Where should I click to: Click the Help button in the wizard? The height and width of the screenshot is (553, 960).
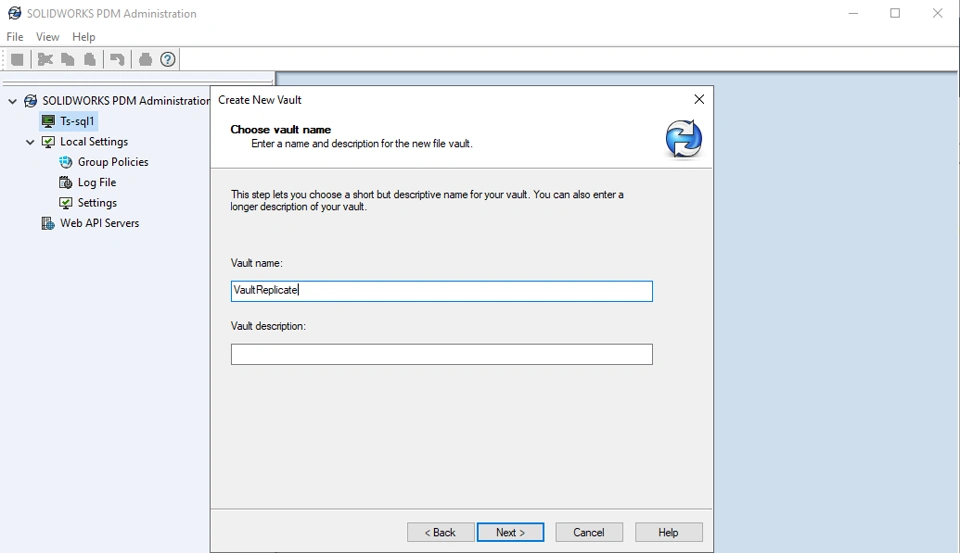(x=668, y=532)
